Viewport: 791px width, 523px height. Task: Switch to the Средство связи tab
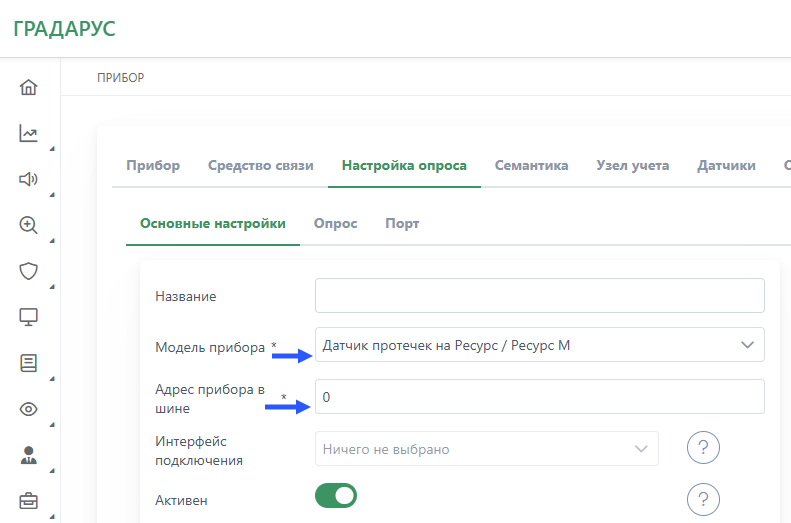point(260,166)
